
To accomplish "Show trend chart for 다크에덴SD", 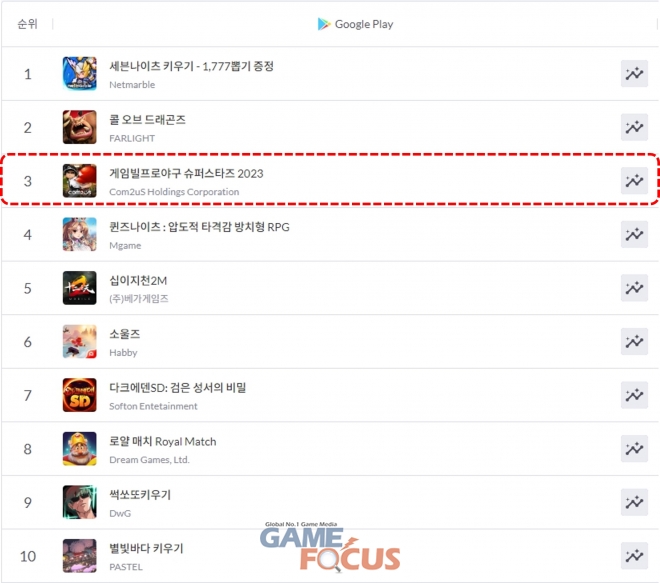I will point(634,395).
